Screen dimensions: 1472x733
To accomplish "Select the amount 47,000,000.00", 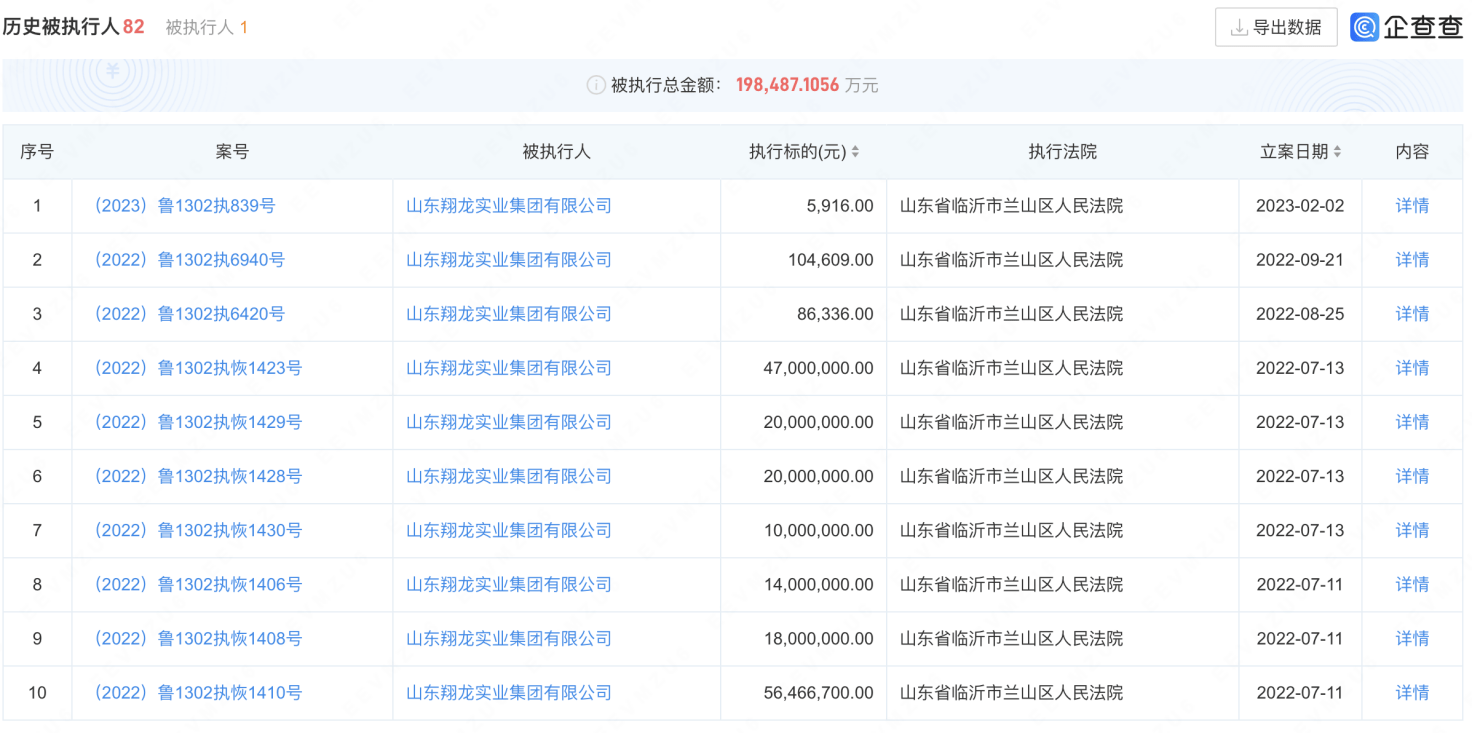I will pyautogui.click(x=818, y=368).
